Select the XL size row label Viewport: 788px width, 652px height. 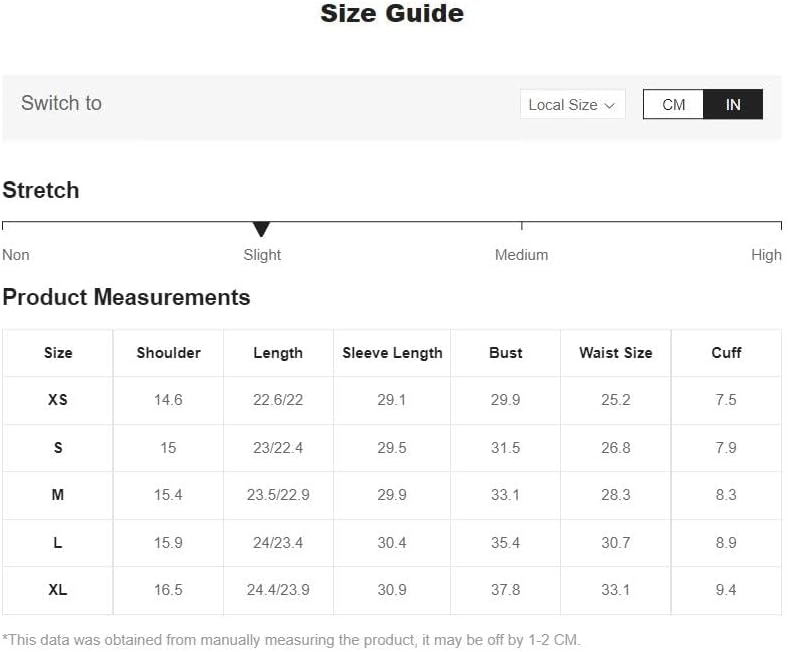58,590
